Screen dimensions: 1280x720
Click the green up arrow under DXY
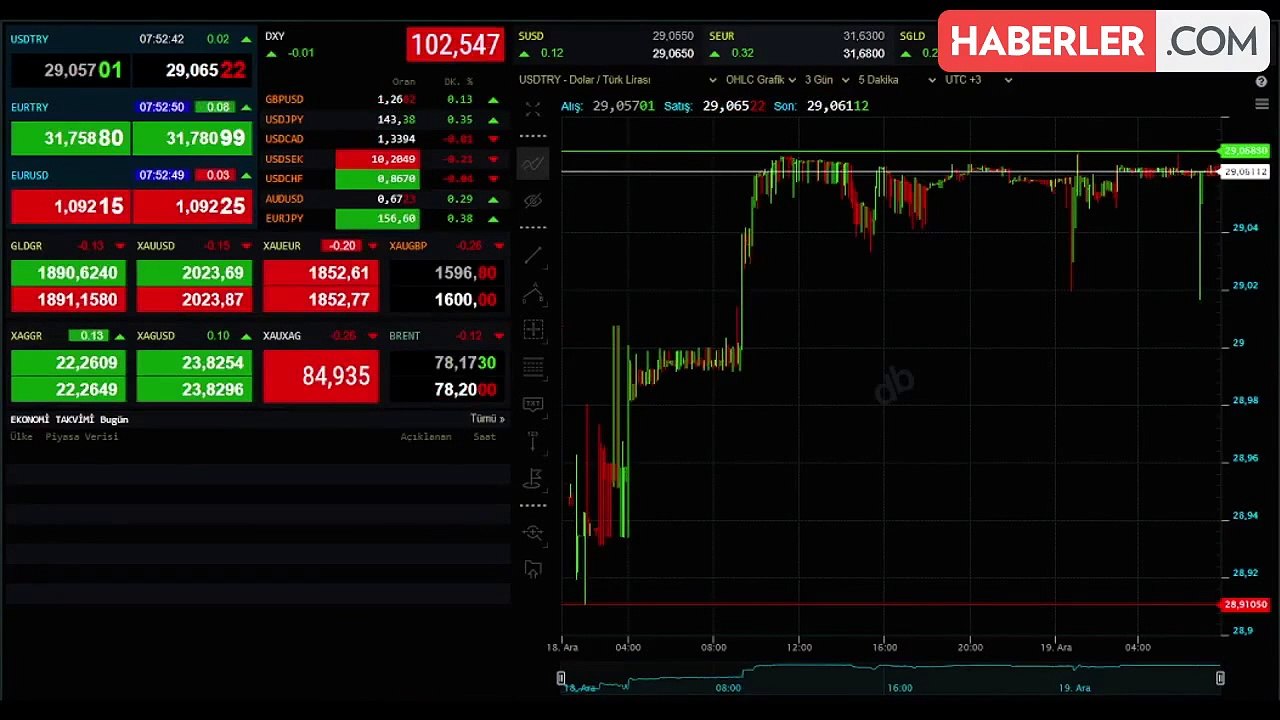[271, 53]
